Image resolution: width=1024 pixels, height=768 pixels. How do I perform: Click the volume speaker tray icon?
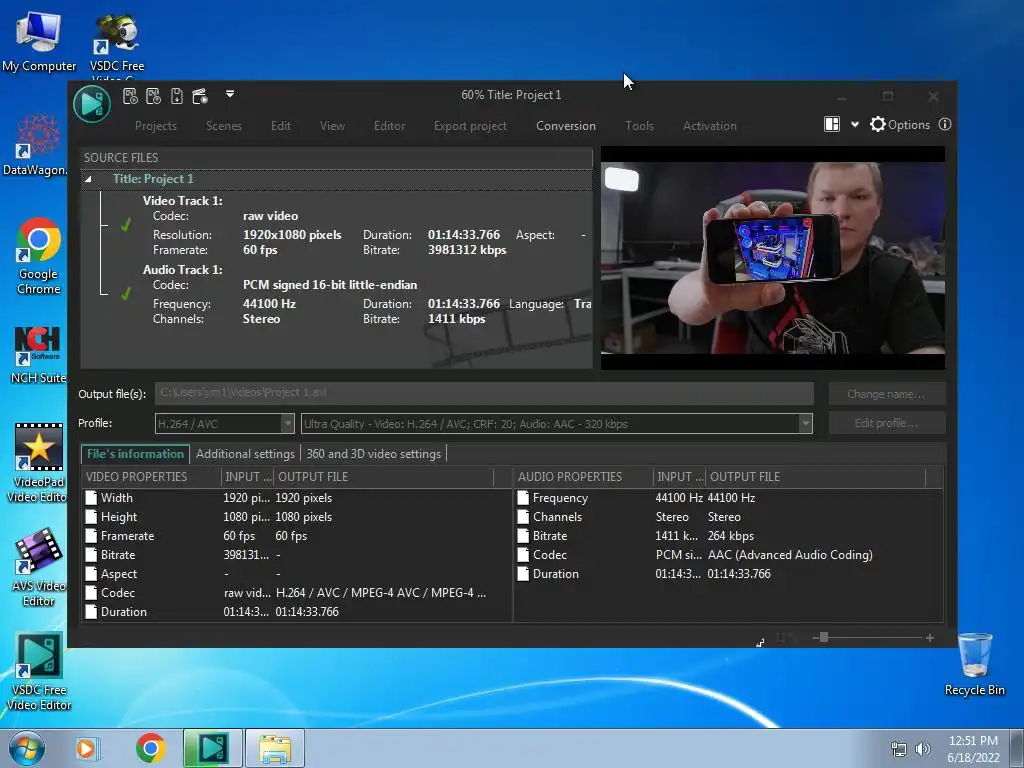point(923,749)
